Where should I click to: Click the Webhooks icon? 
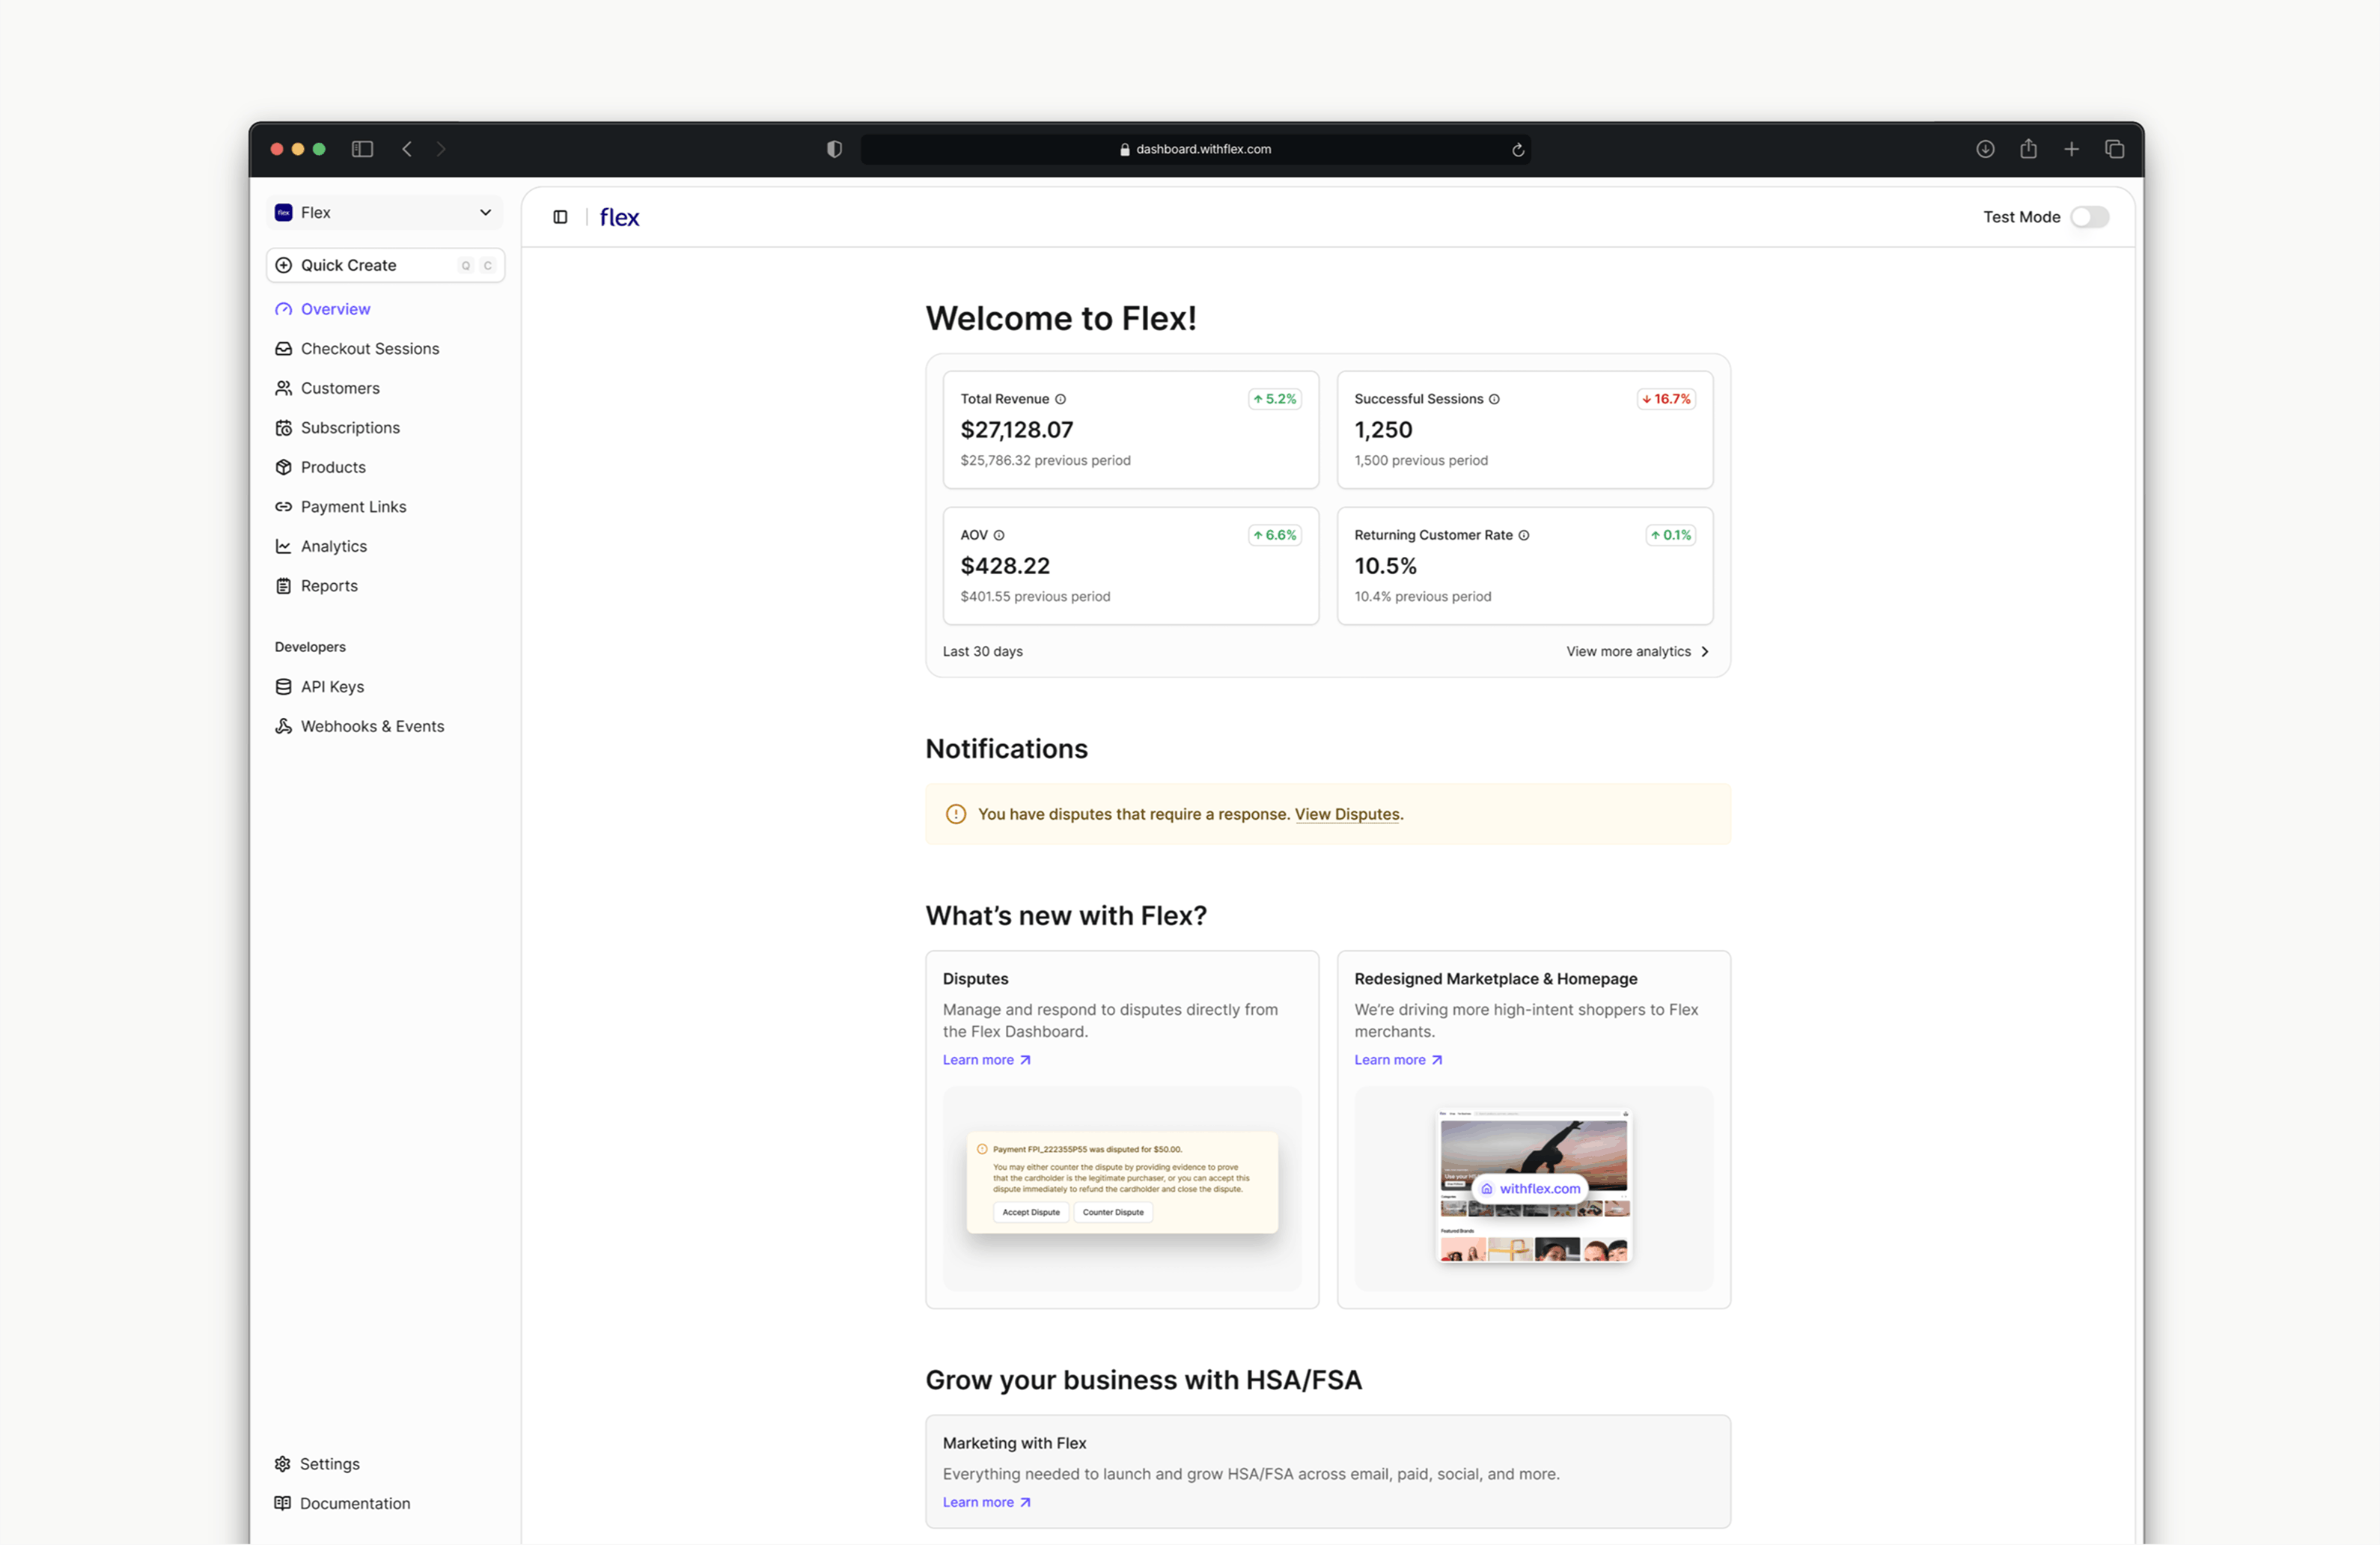284,726
